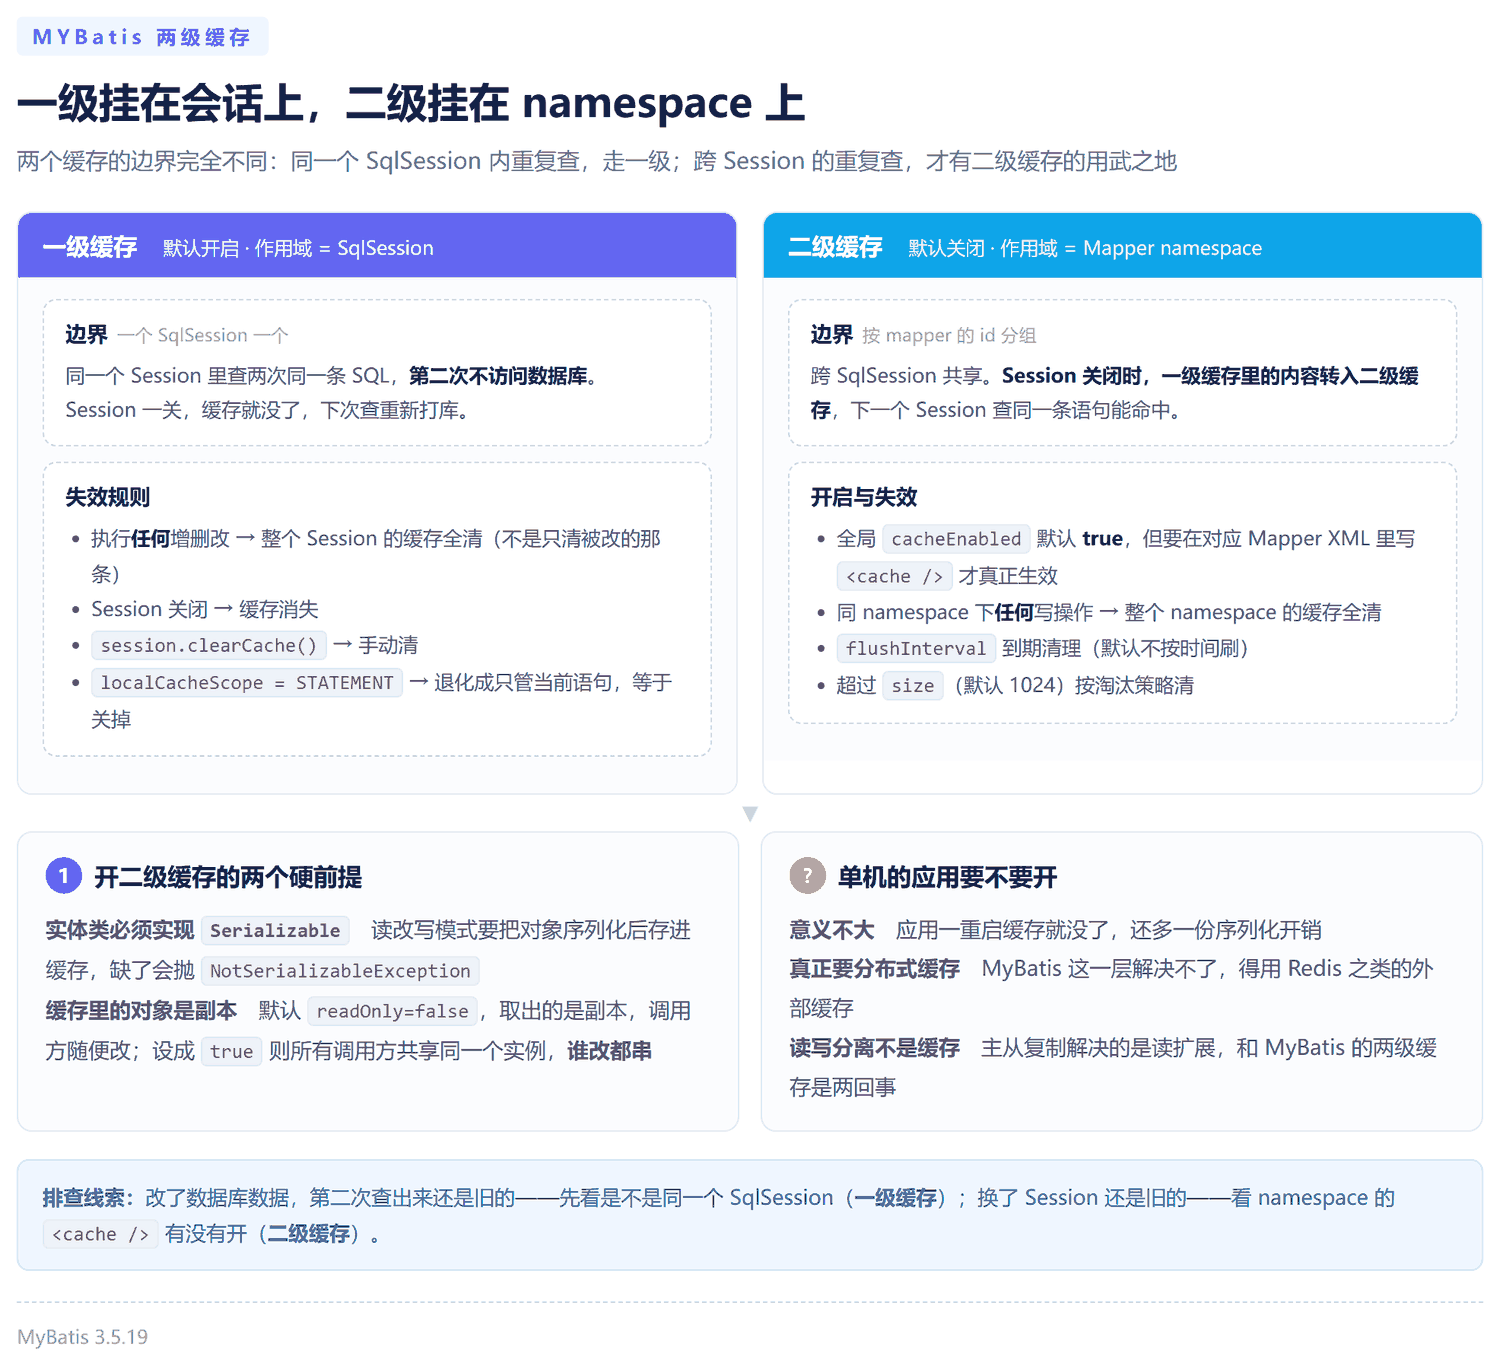
Task: Click the bold label "意义不大"
Action: pos(832,930)
